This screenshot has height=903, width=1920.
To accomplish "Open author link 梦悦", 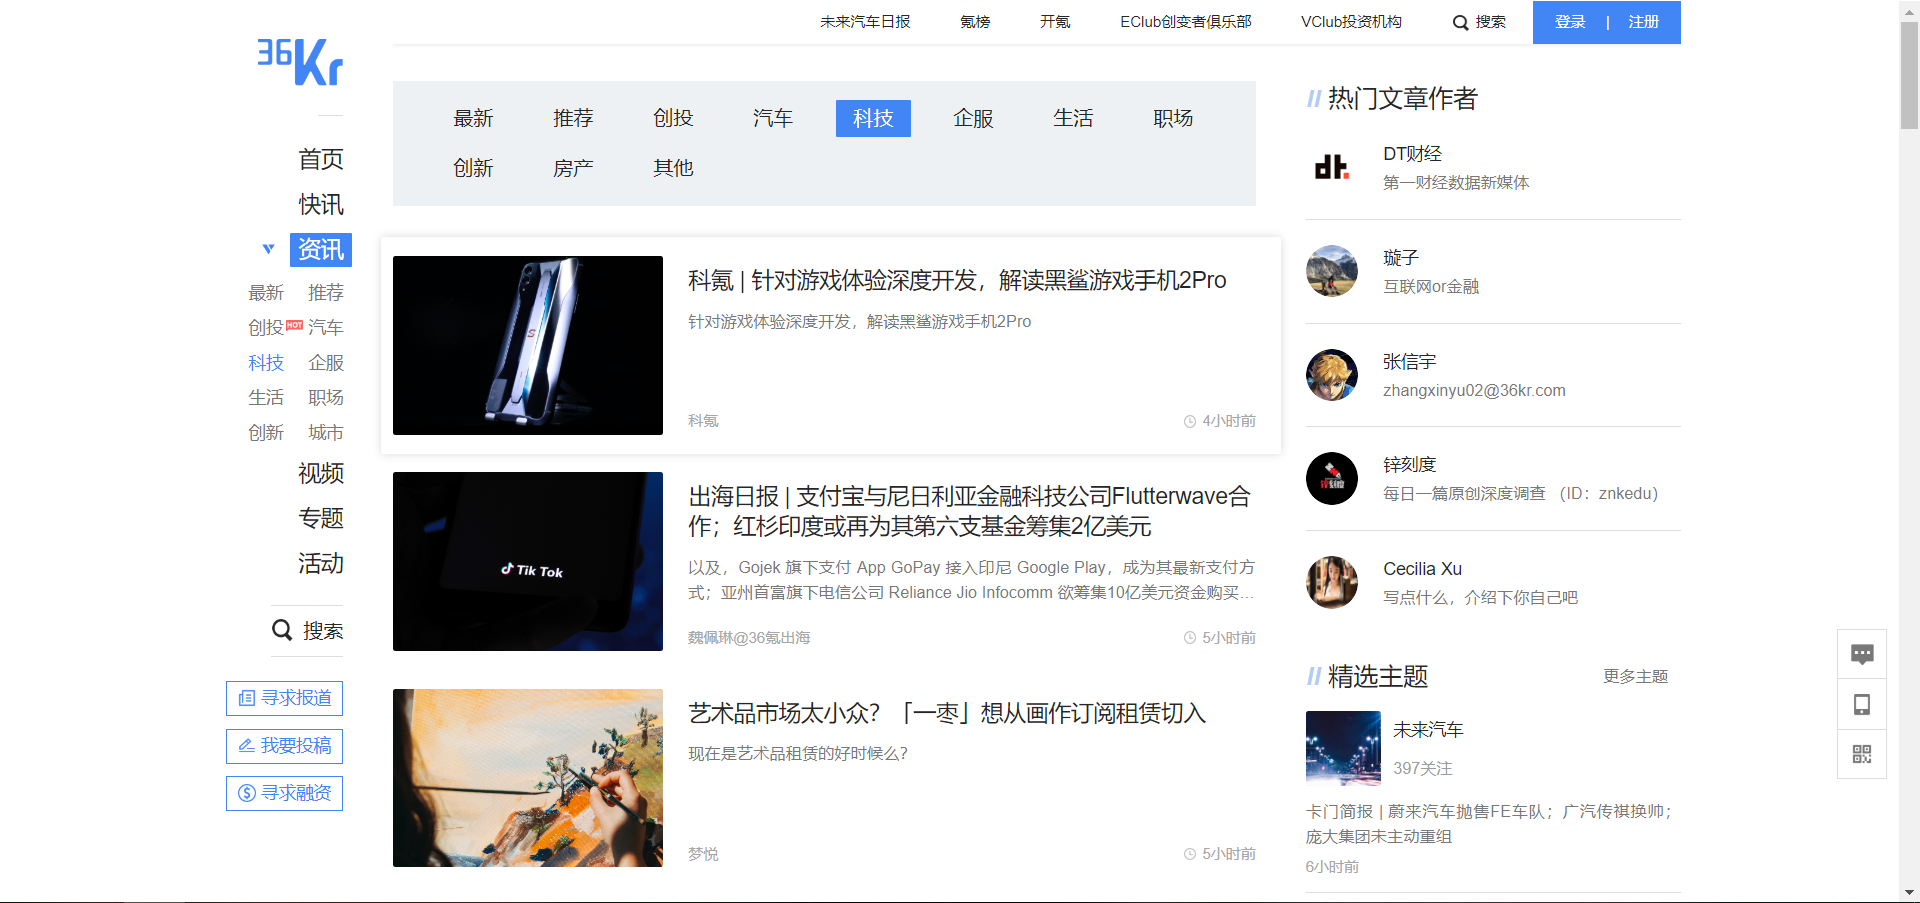I will 703,854.
